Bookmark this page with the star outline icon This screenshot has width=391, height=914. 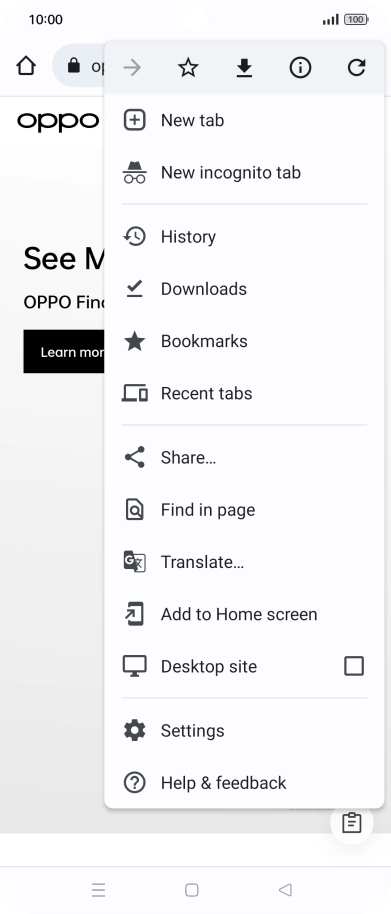[x=188, y=68]
